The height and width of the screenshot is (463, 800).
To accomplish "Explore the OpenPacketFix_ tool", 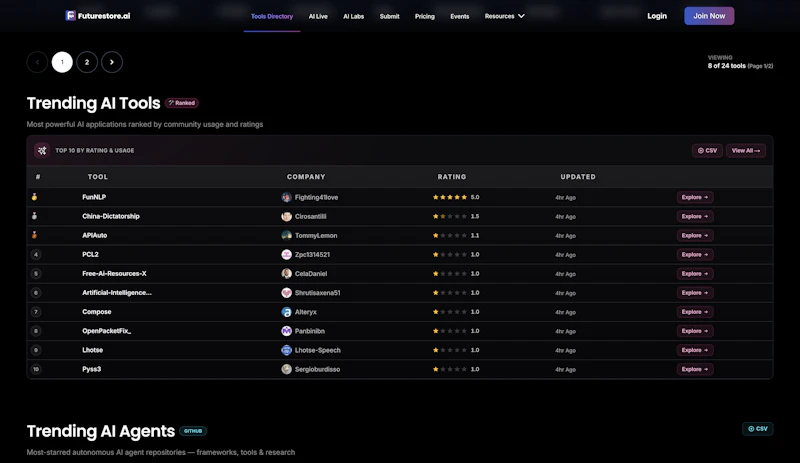I will click(695, 331).
